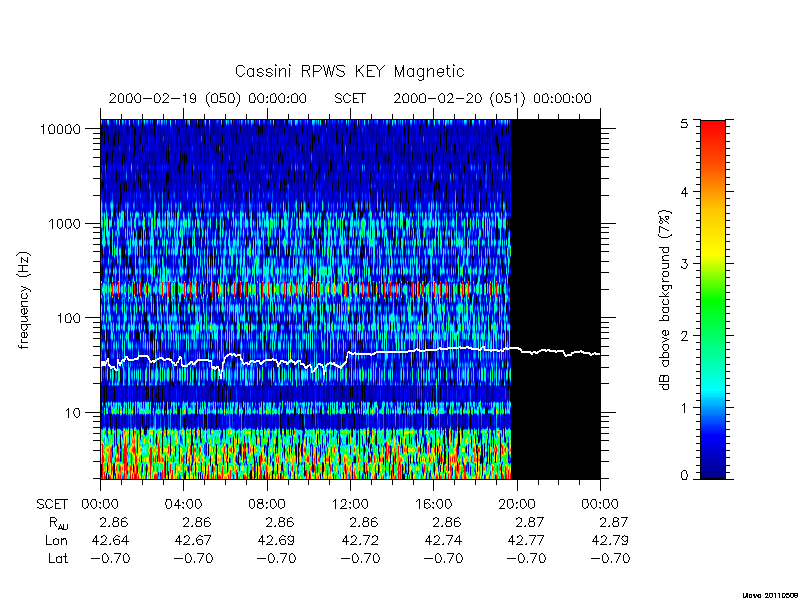This screenshot has width=800, height=600.
Task: Click the 08:00 time tick label
Action: click(x=267, y=505)
